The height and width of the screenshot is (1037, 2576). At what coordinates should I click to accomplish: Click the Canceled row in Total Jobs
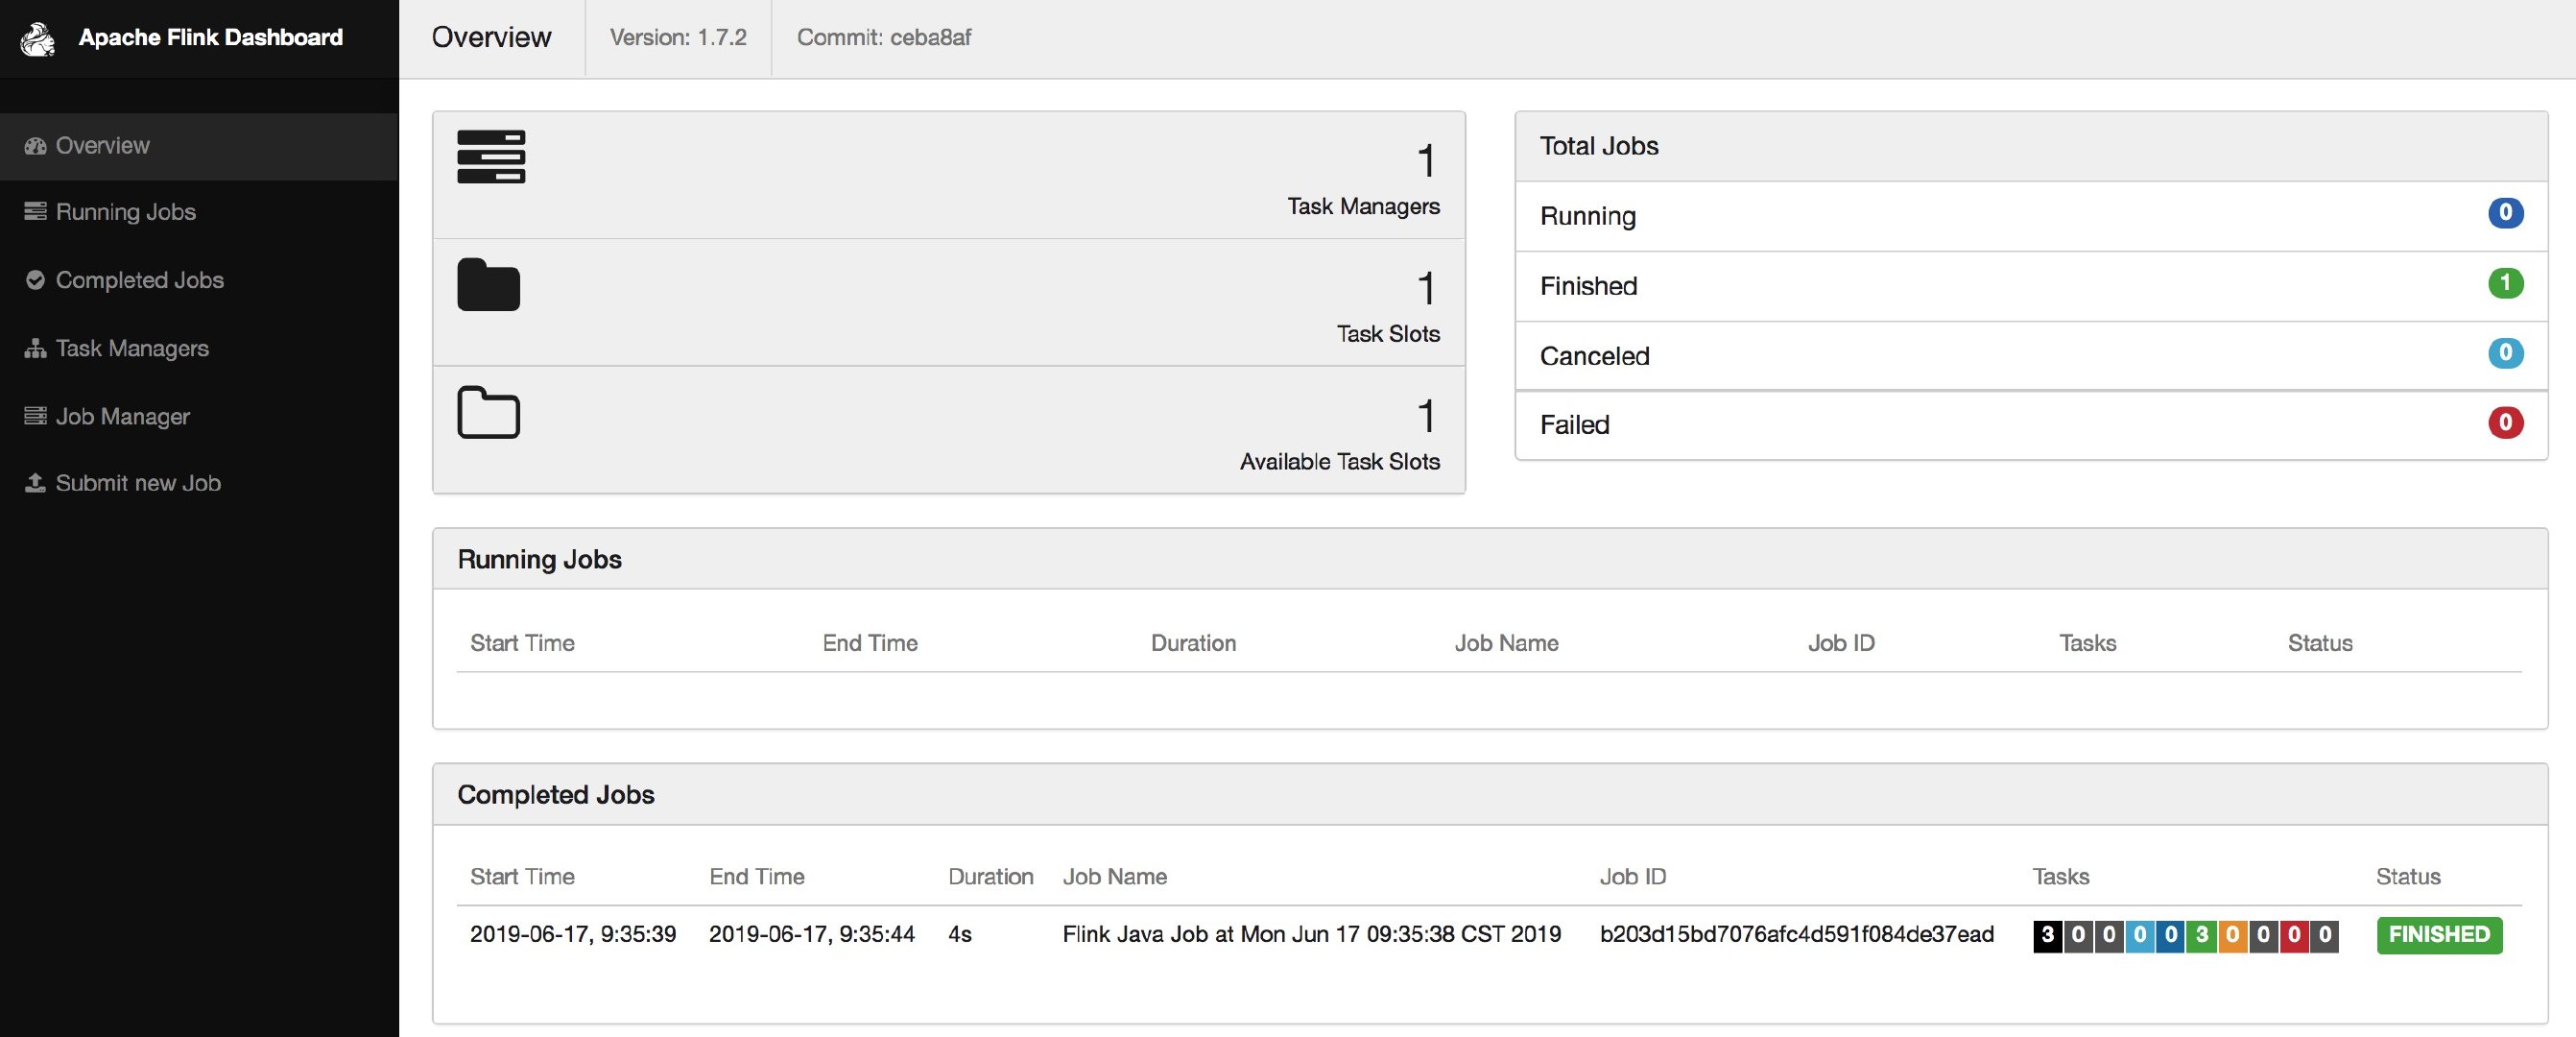click(x=1595, y=356)
